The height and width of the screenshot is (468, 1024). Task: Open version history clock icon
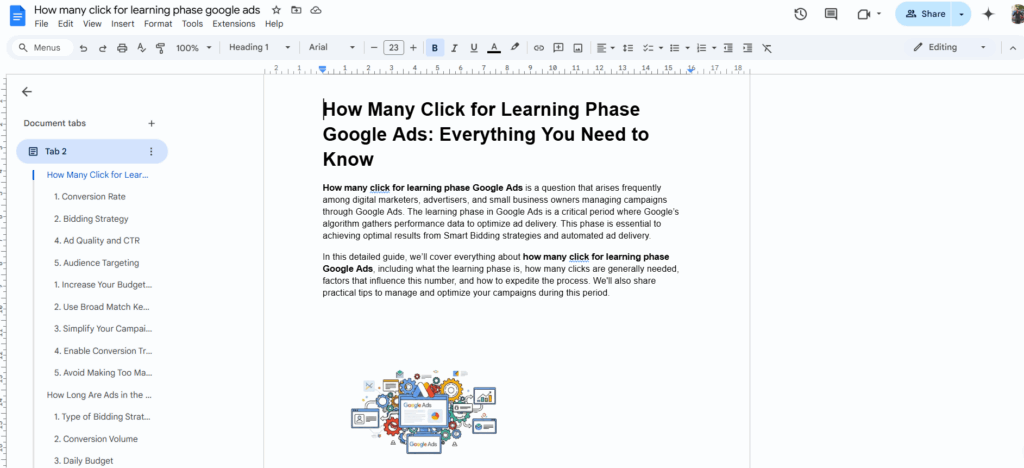[801, 14]
